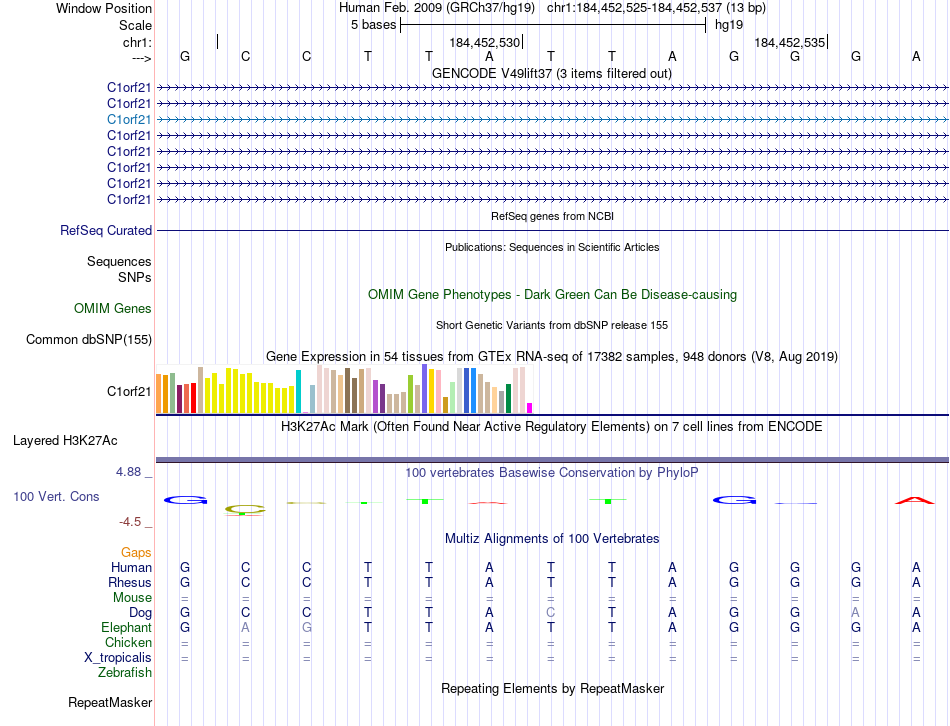Click the 100 Vert. Cons track label
950x726 pixels.
pyautogui.click(x=56, y=496)
